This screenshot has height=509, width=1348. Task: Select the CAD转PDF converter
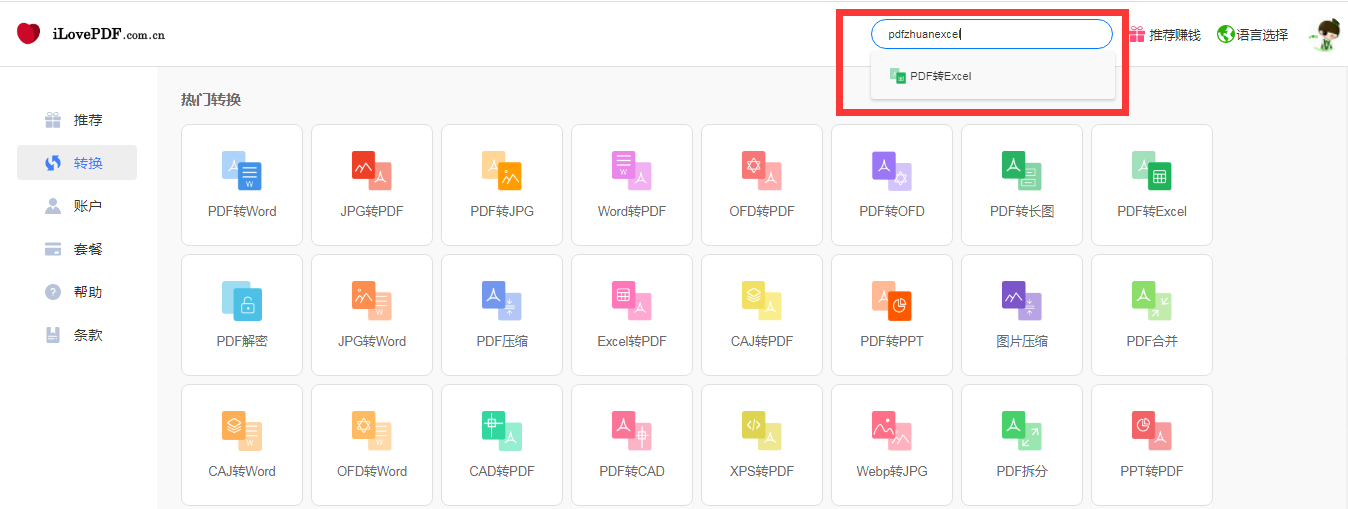tap(501, 444)
